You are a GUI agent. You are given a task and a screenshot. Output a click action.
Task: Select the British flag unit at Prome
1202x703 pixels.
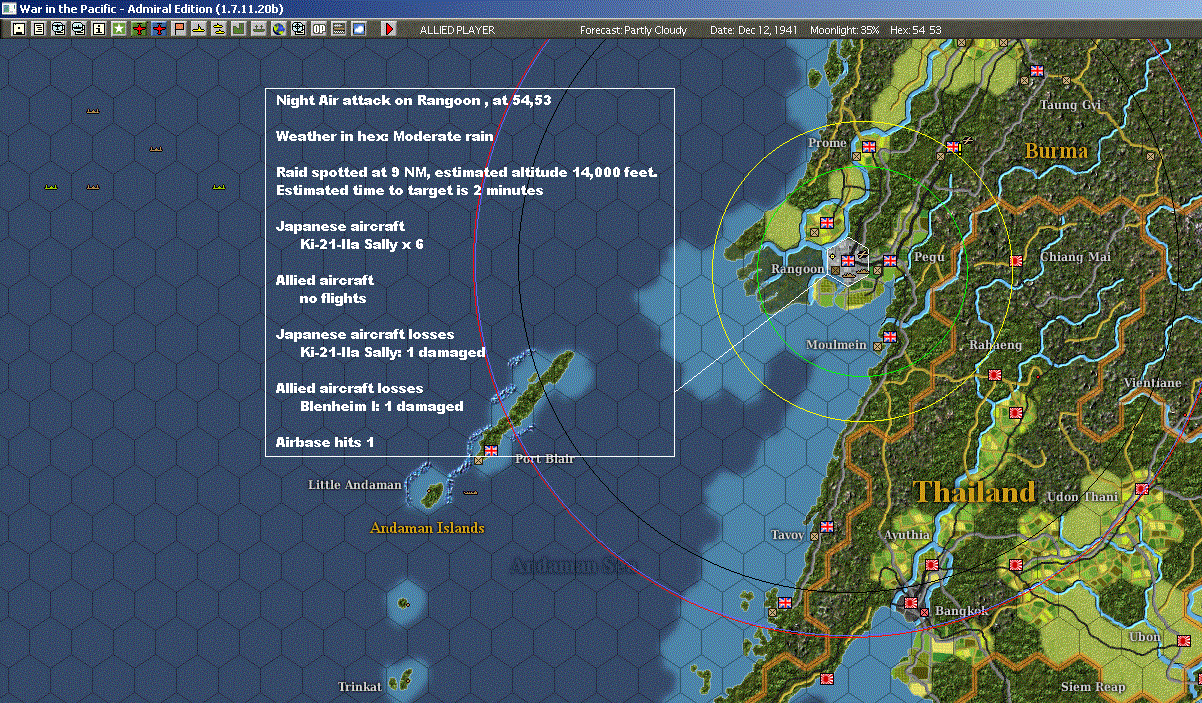coord(868,146)
